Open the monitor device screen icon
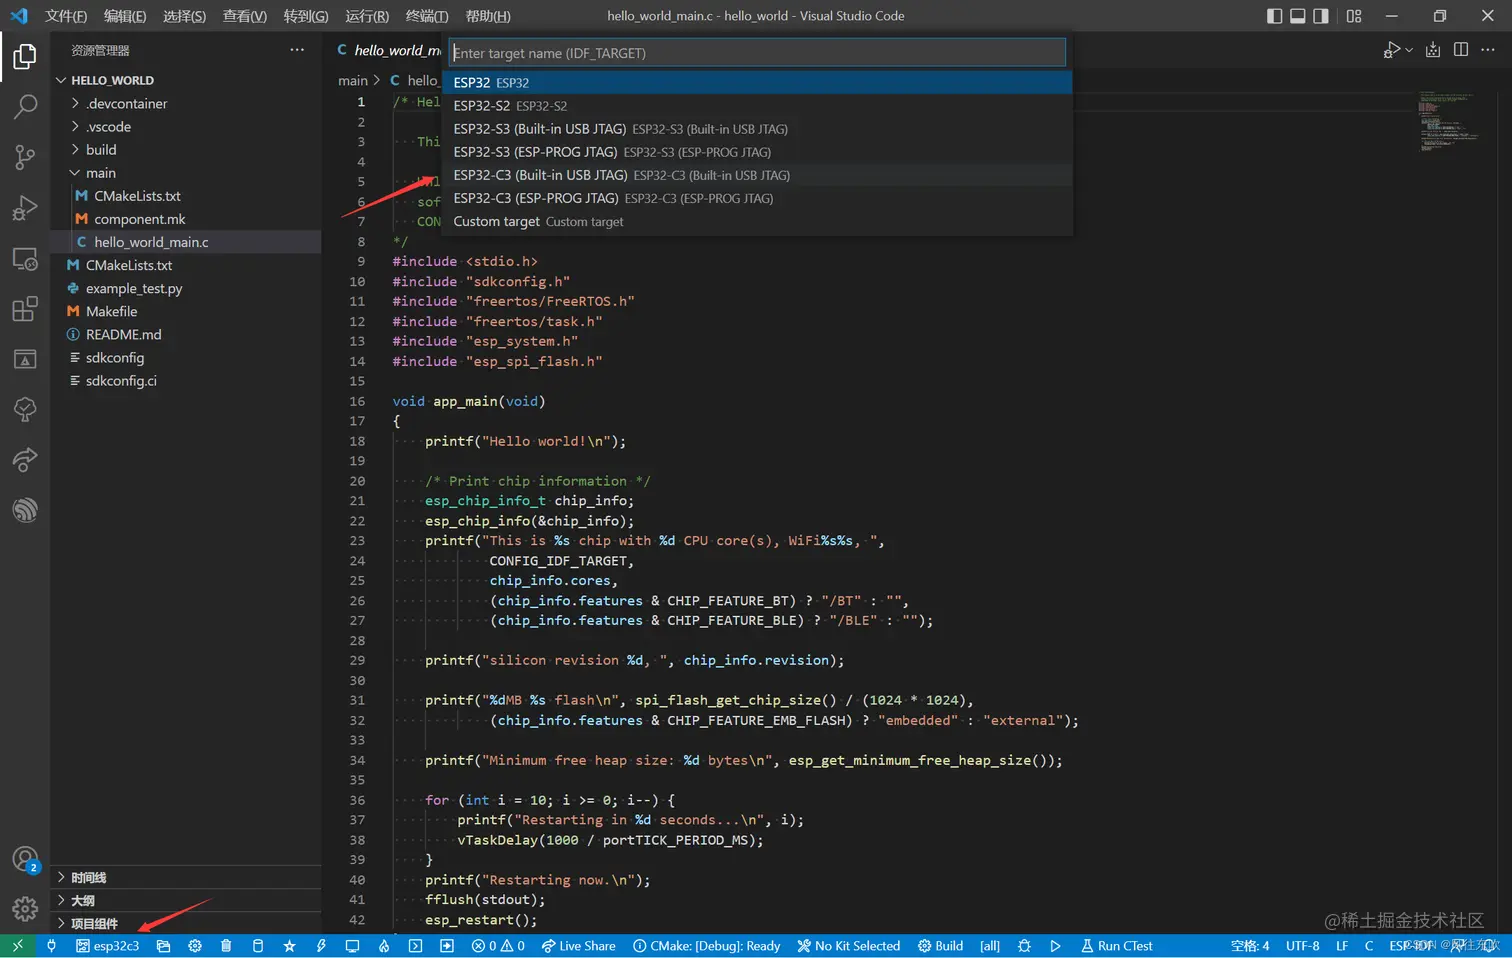The image size is (1512, 958). [x=352, y=946]
